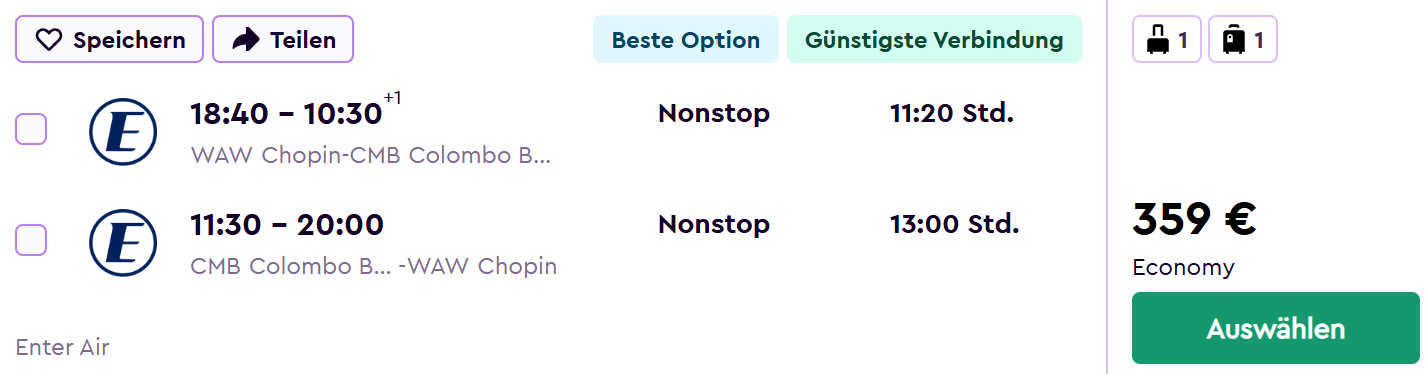Click the 359 € price
The width and height of the screenshot is (1428, 374).
(x=1193, y=219)
